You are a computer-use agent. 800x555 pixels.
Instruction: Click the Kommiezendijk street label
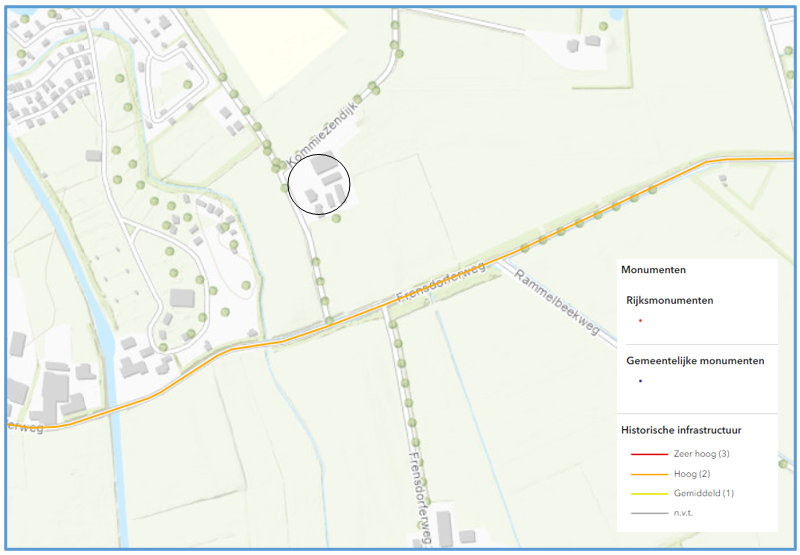click(322, 134)
